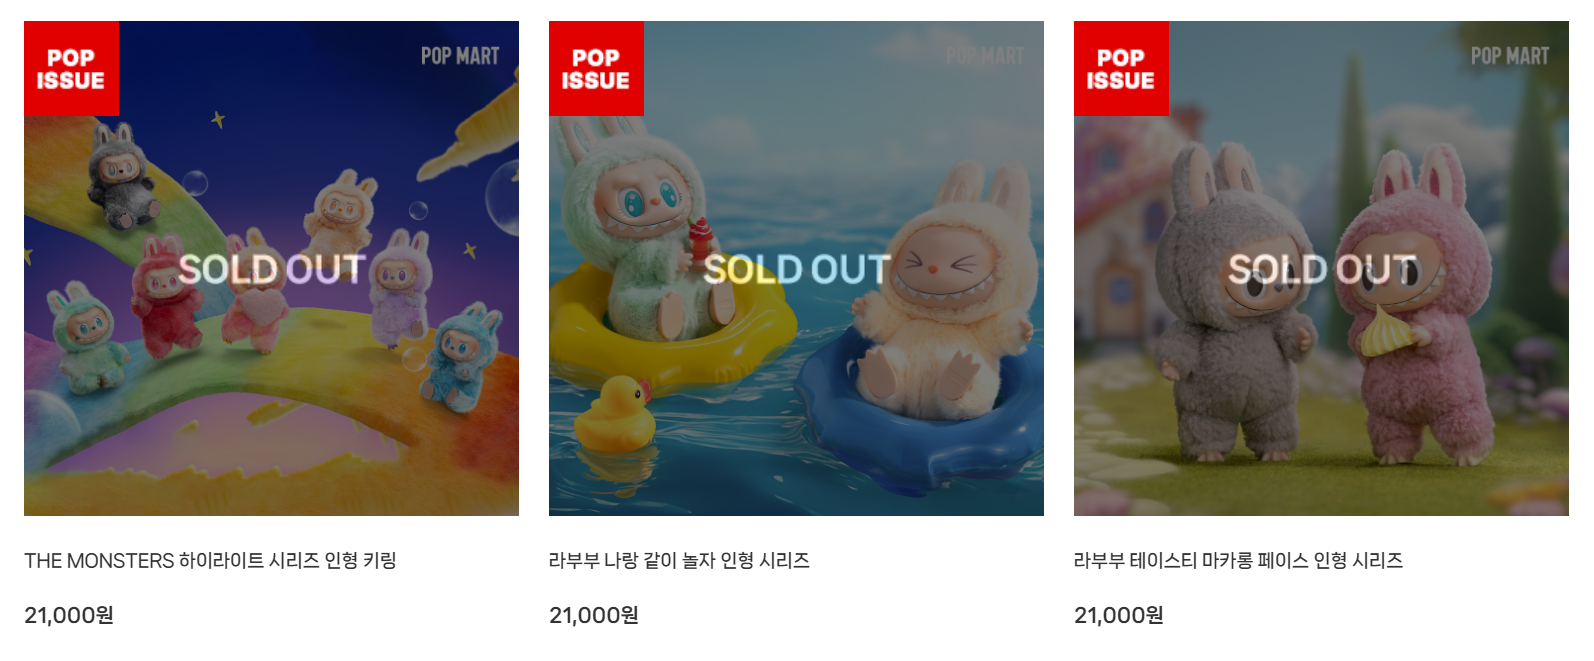Select the rainbow bridge Labubu product thumbnail
The image size is (1594, 661).
[271, 268]
